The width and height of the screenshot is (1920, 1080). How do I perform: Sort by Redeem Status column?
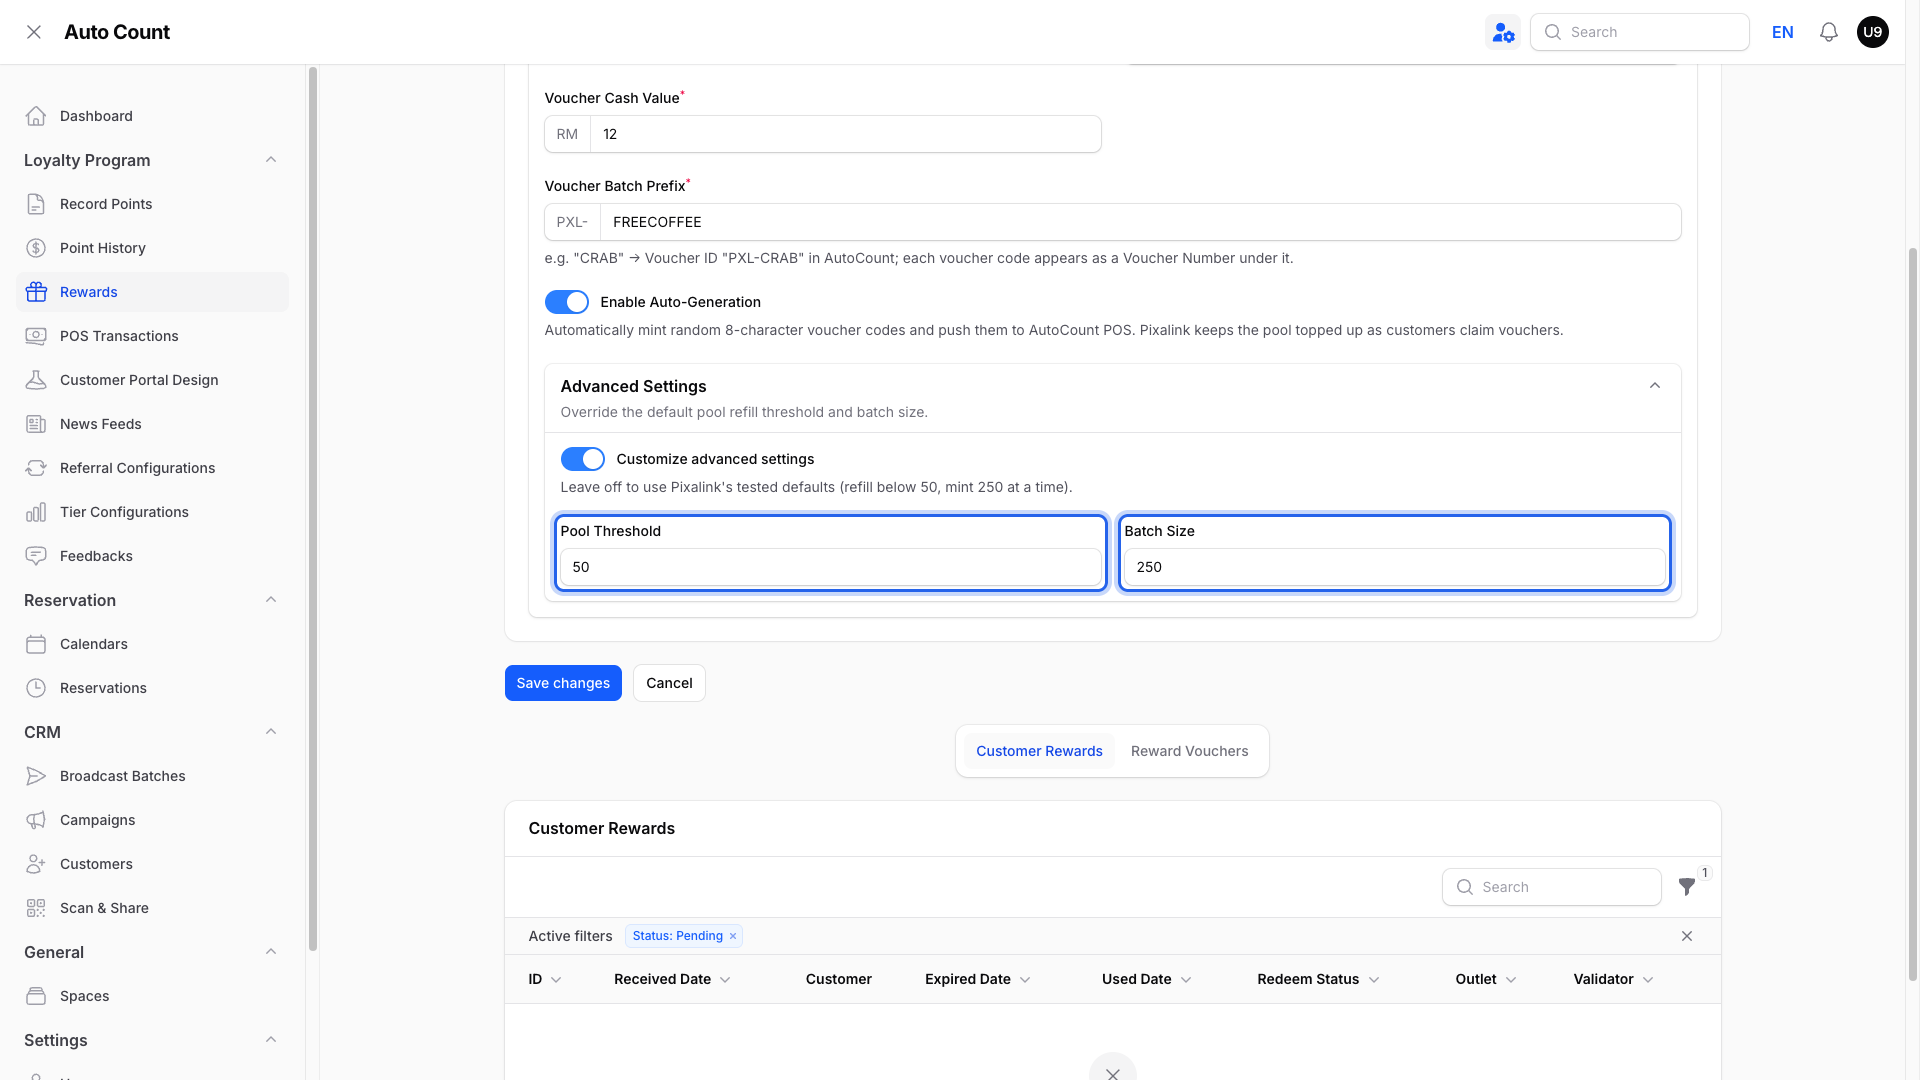coord(1318,979)
